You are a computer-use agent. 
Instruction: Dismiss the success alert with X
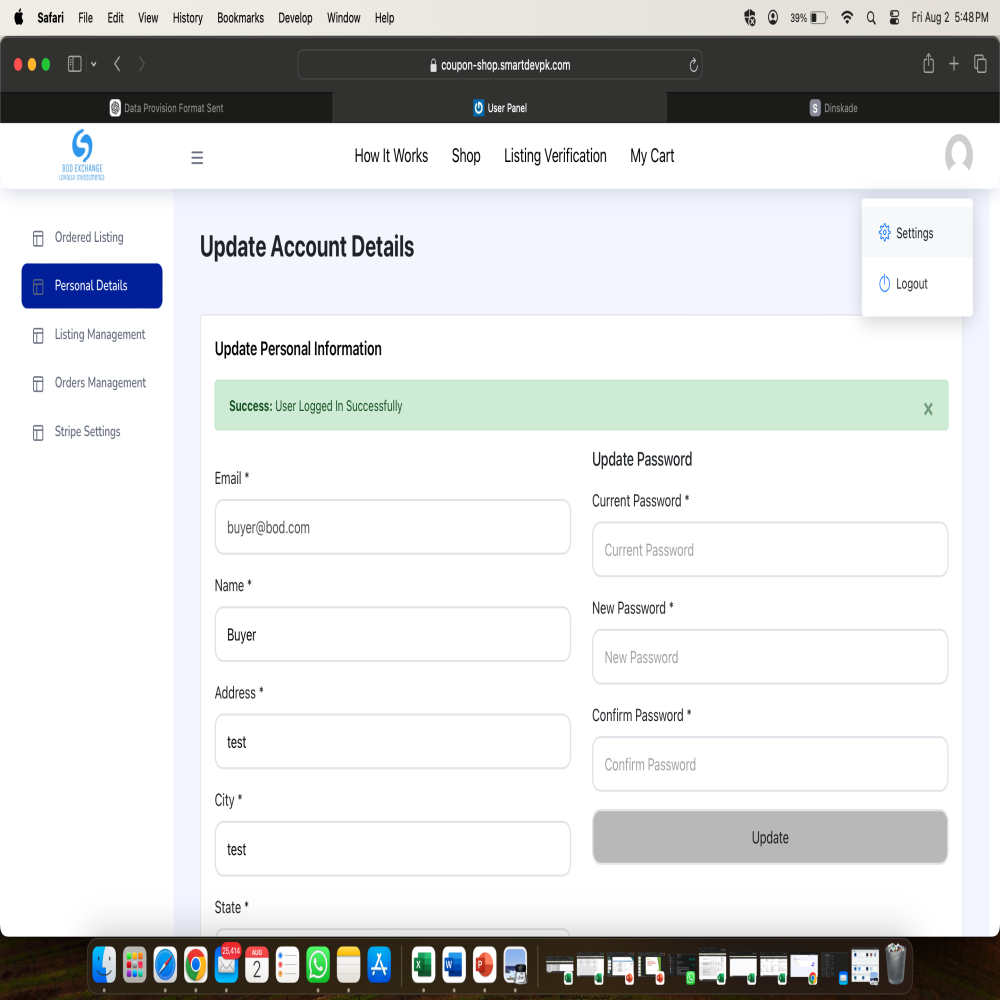(928, 408)
